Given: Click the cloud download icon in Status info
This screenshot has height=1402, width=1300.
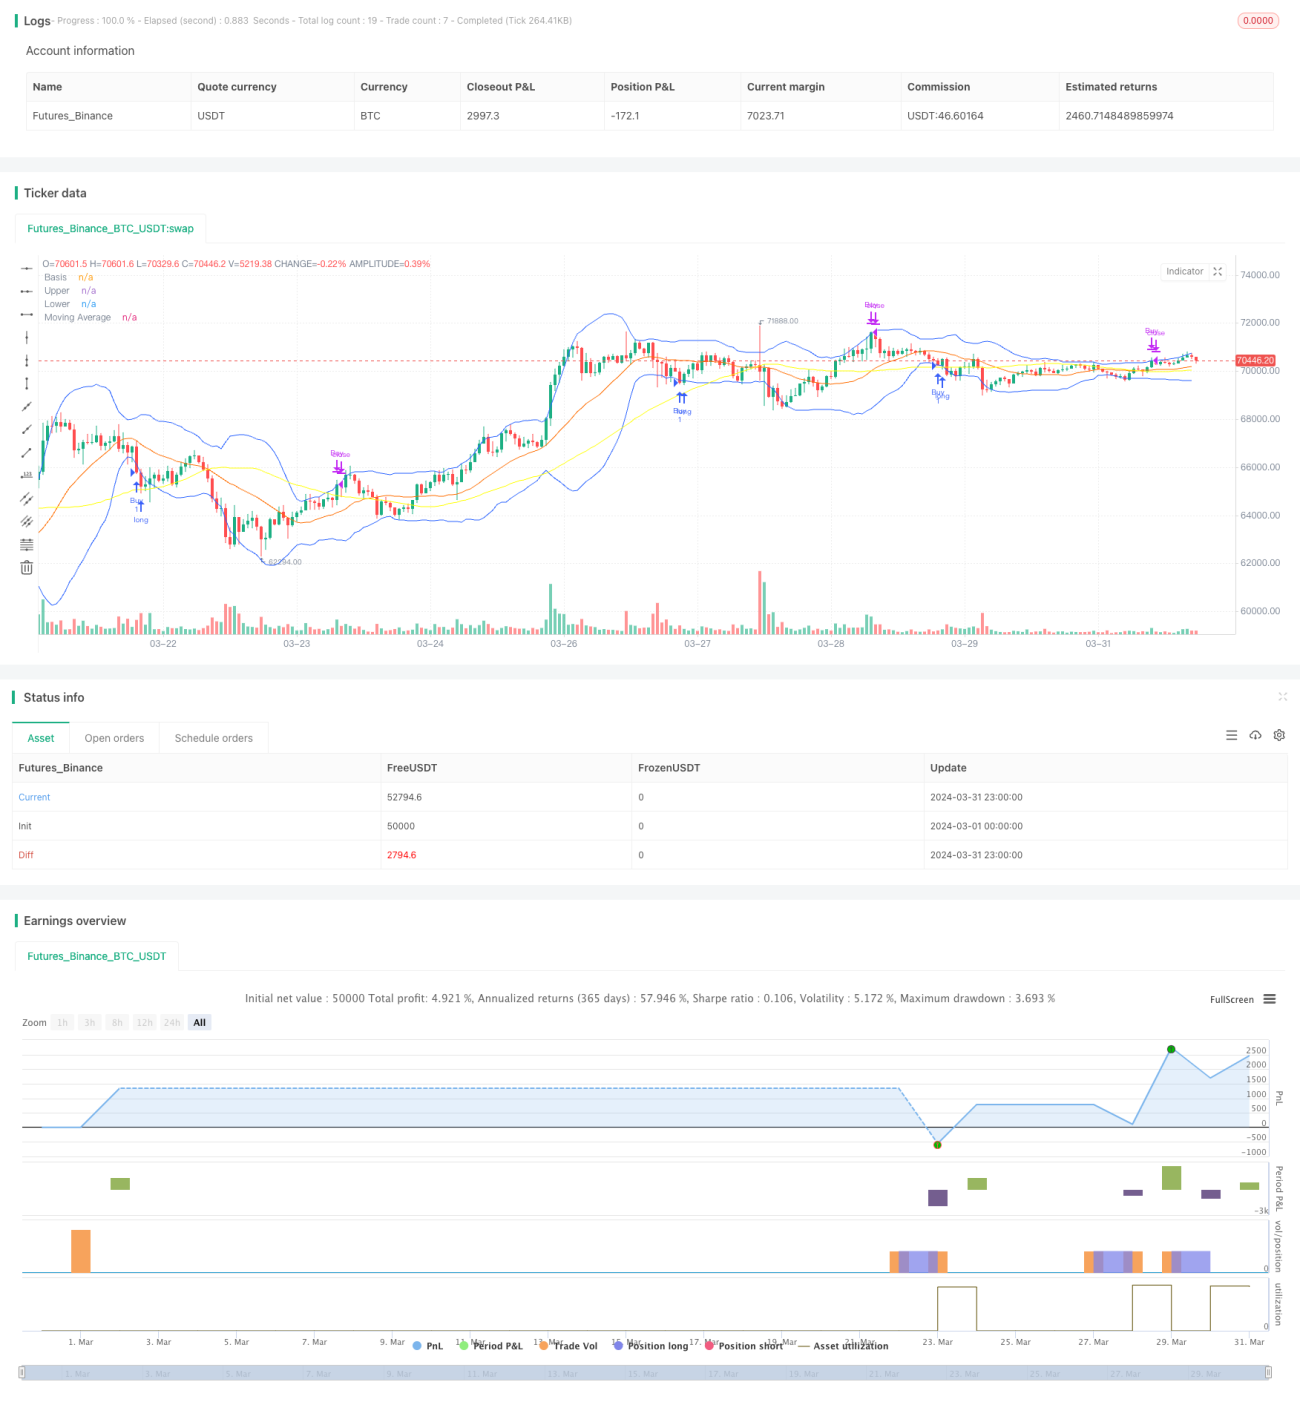Looking at the screenshot, I should (1255, 735).
